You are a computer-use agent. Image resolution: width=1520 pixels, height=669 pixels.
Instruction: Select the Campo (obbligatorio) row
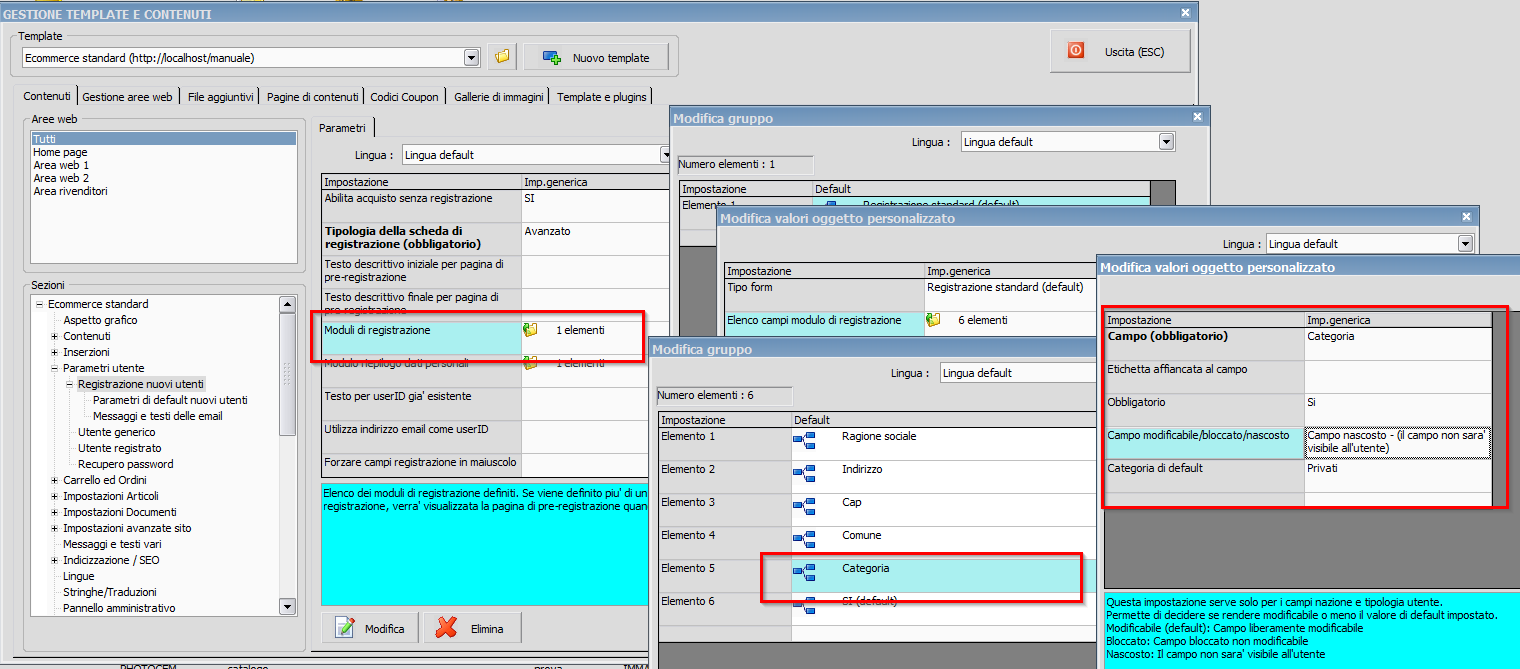tap(1297, 344)
